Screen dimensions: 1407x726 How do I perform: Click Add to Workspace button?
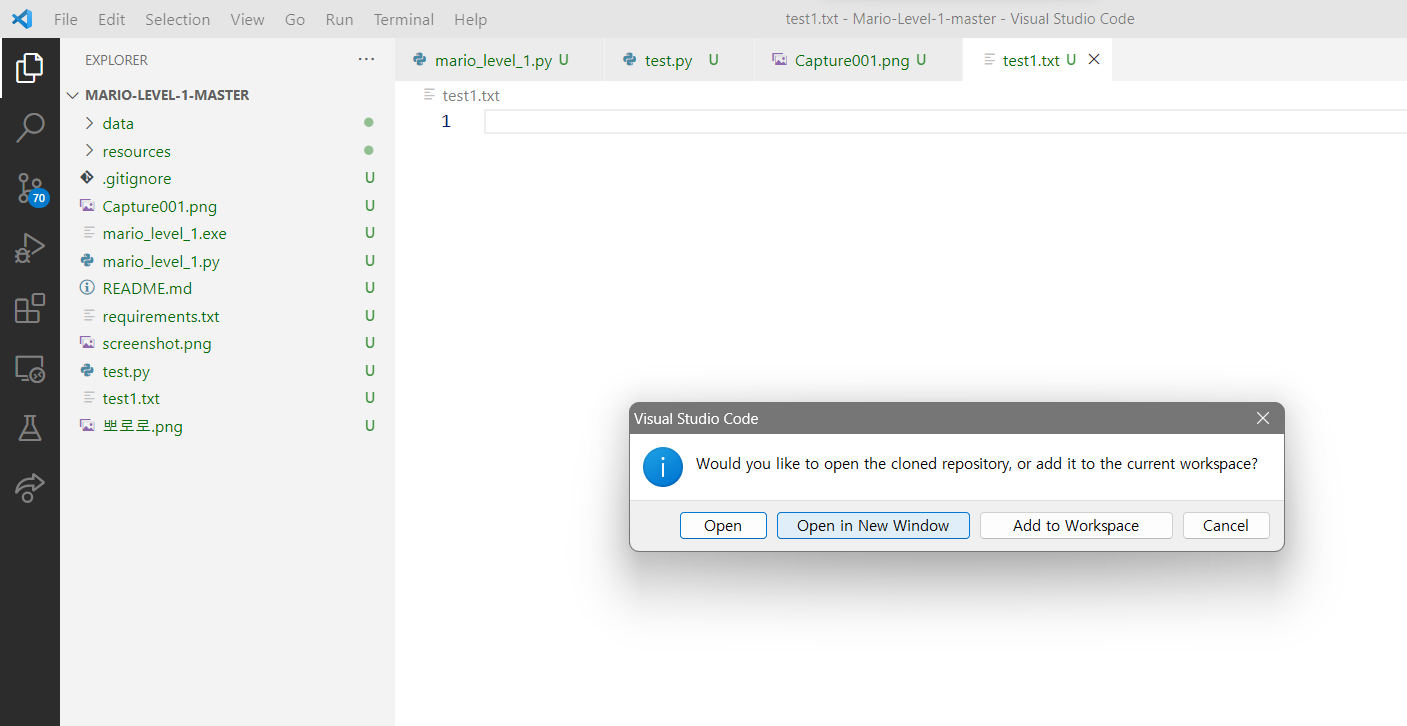click(x=1076, y=526)
